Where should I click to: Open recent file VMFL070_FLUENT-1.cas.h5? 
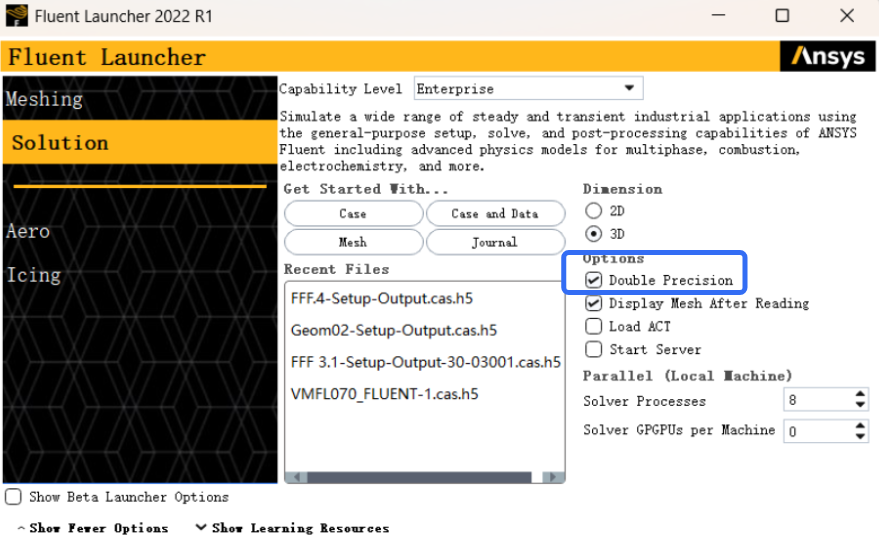pyautogui.click(x=385, y=394)
